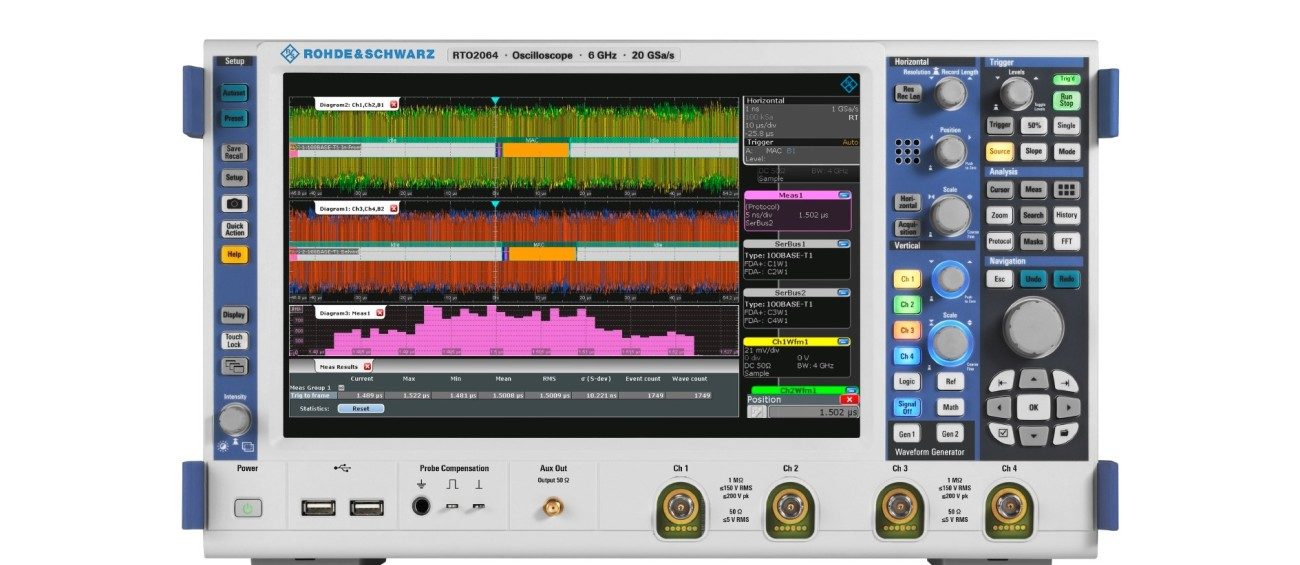Click the Logic key
Viewport: 1300px width, 565px height.
pos(907,381)
